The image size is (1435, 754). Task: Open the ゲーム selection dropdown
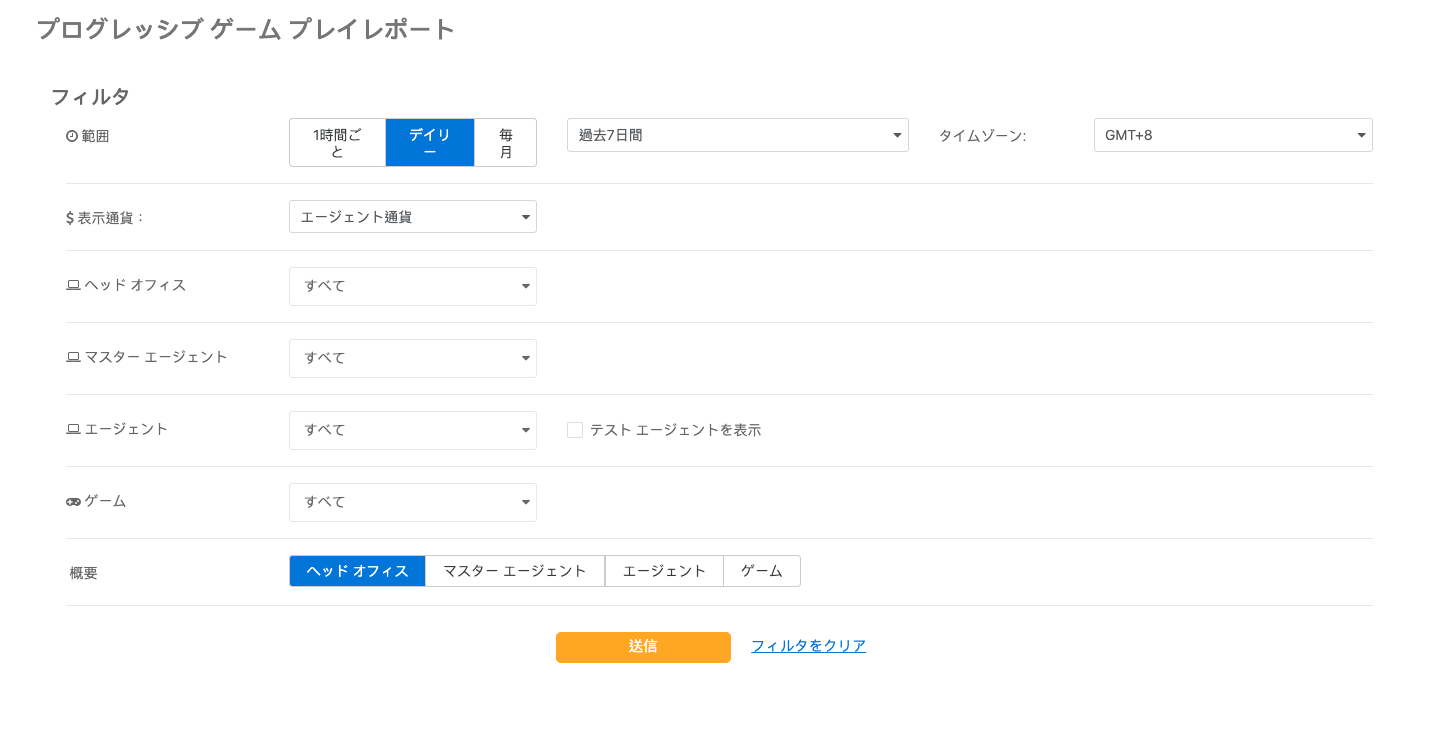coord(412,502)
